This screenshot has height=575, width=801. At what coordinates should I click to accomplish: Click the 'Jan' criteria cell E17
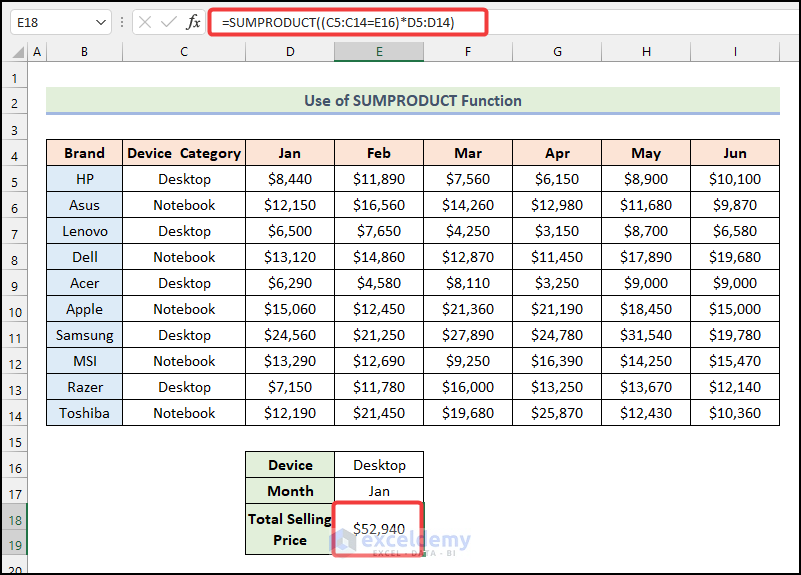pyautogui.click(x=379, y=491)
